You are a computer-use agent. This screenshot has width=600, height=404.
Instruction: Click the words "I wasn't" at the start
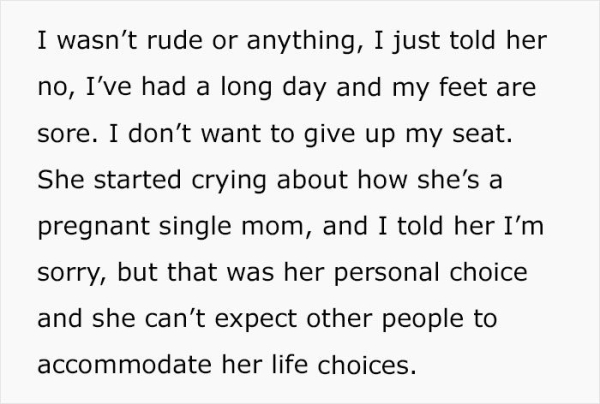pyautogui.click(x=72, y=44)
